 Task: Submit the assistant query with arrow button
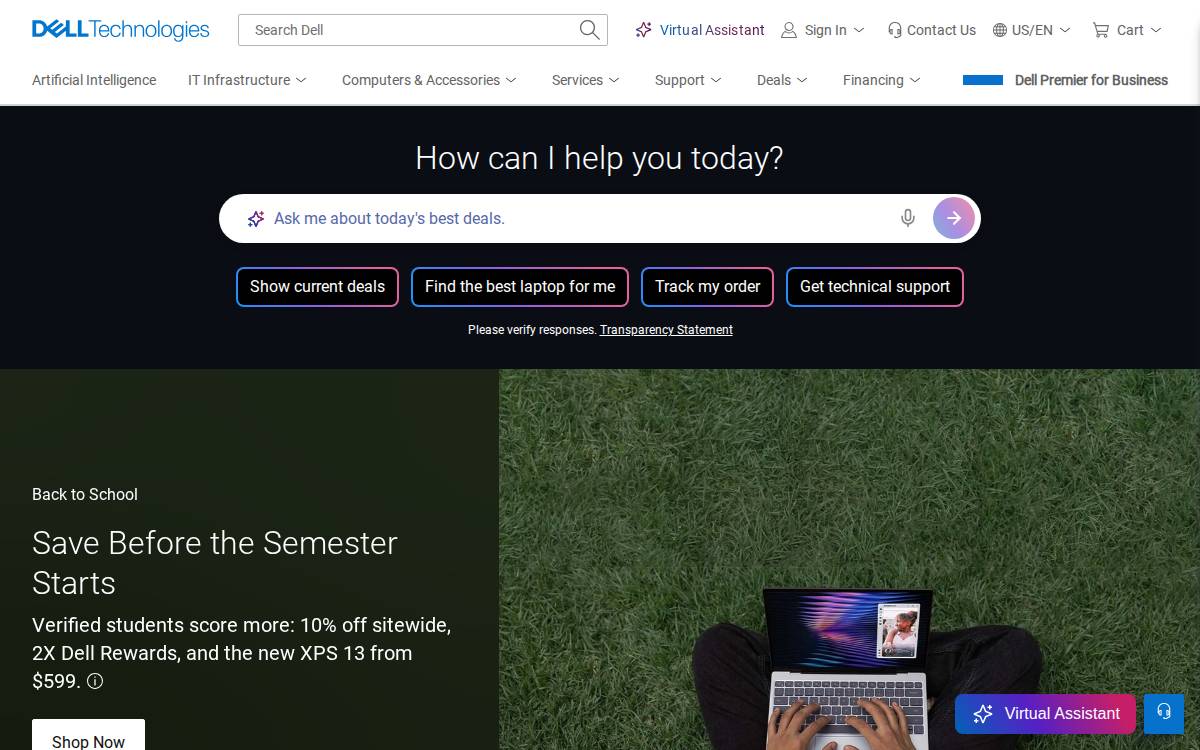tap(954, 218)
